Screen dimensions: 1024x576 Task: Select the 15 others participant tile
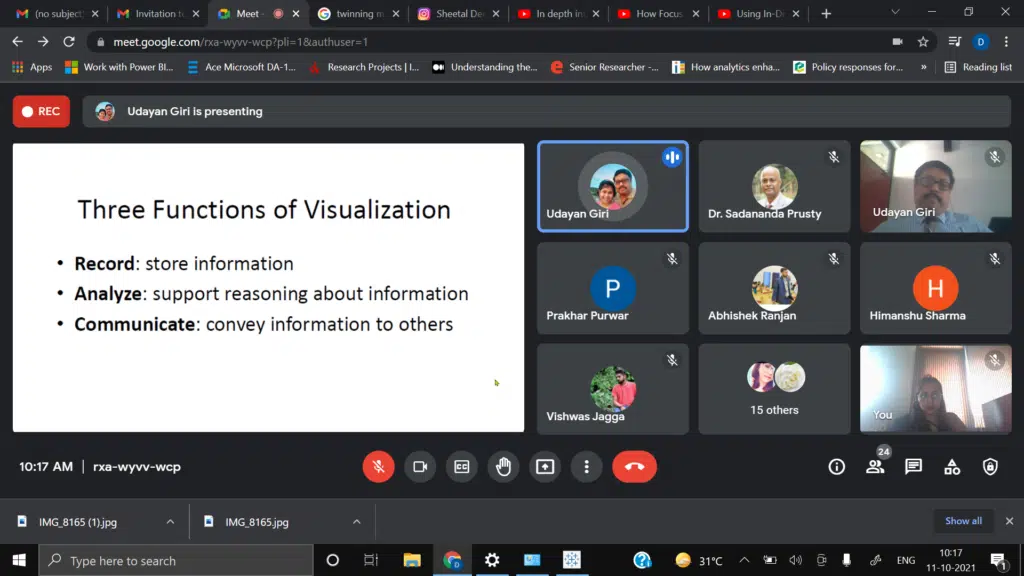click(775, 389)
